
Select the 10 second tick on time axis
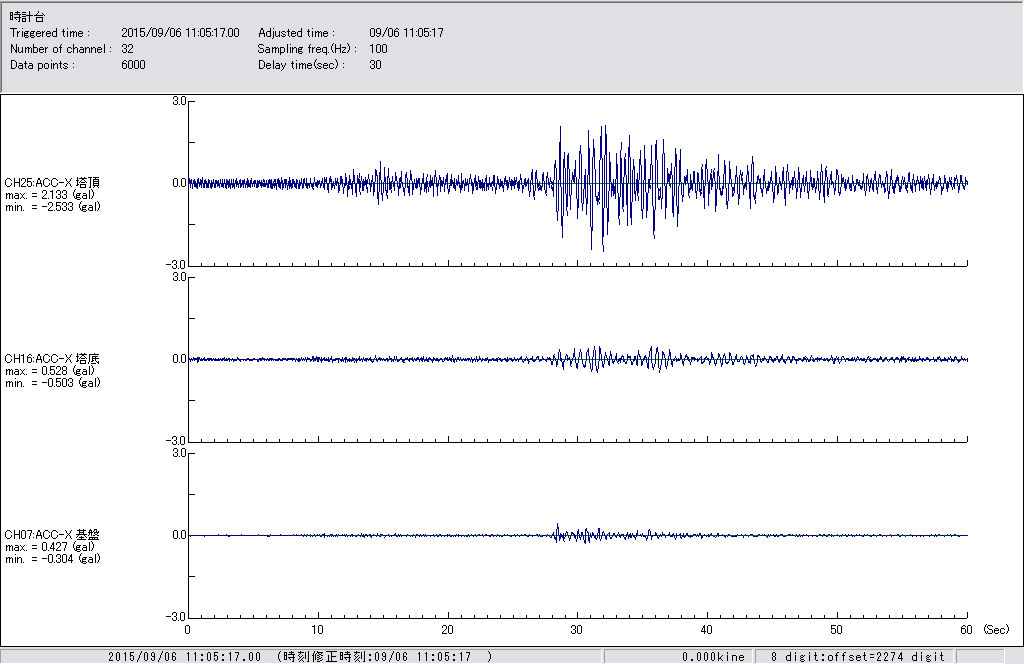pos(317,630)
